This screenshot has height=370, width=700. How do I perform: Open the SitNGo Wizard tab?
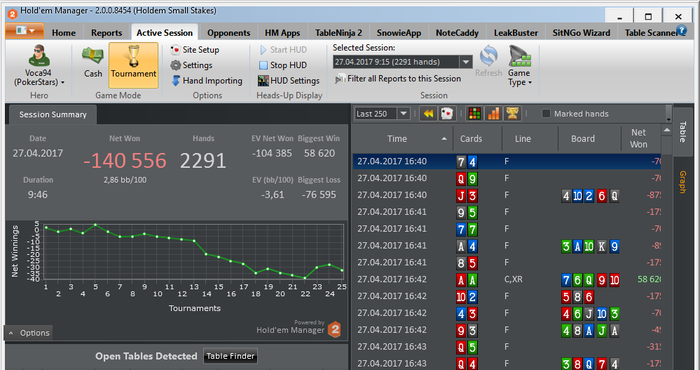point(581,33)
